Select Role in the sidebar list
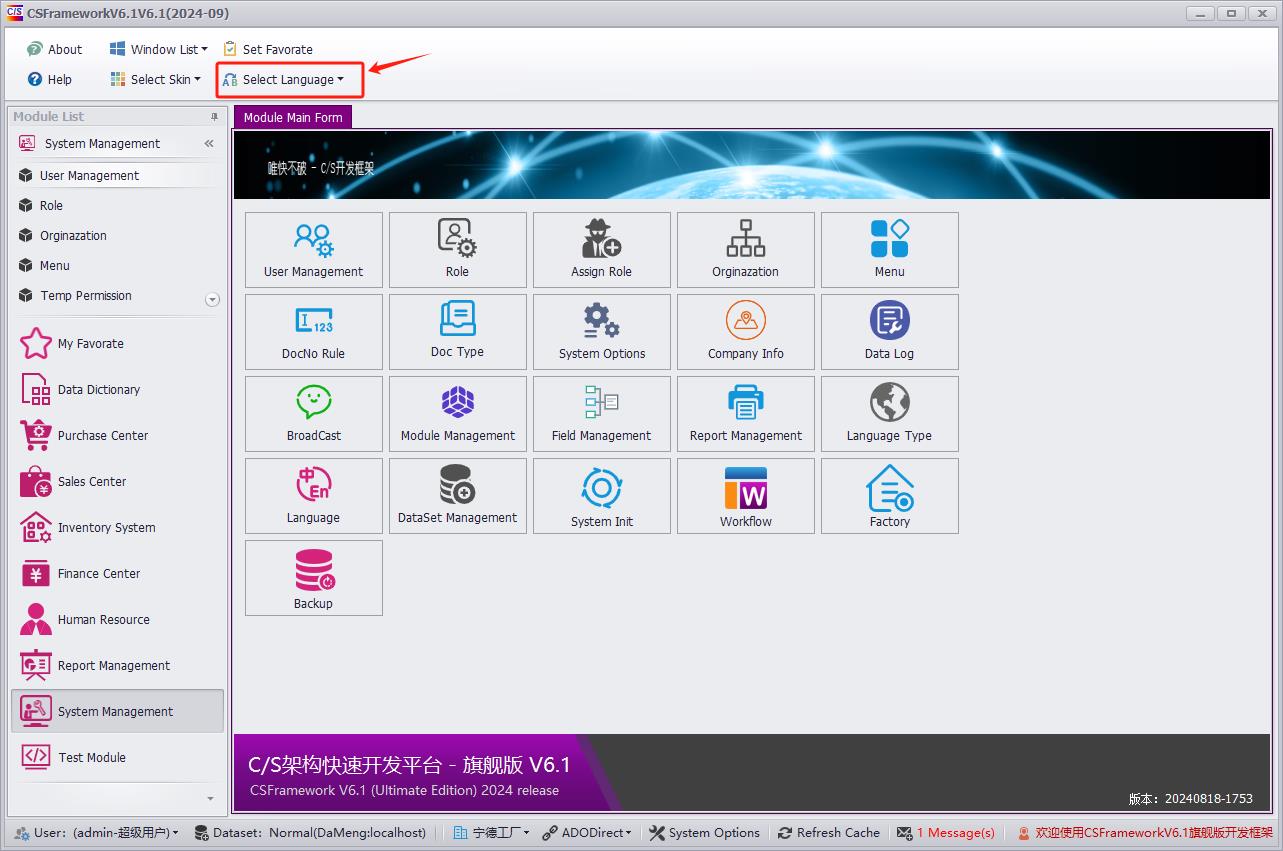Screen dimensions: 1283x851 [x=51, y=206]
